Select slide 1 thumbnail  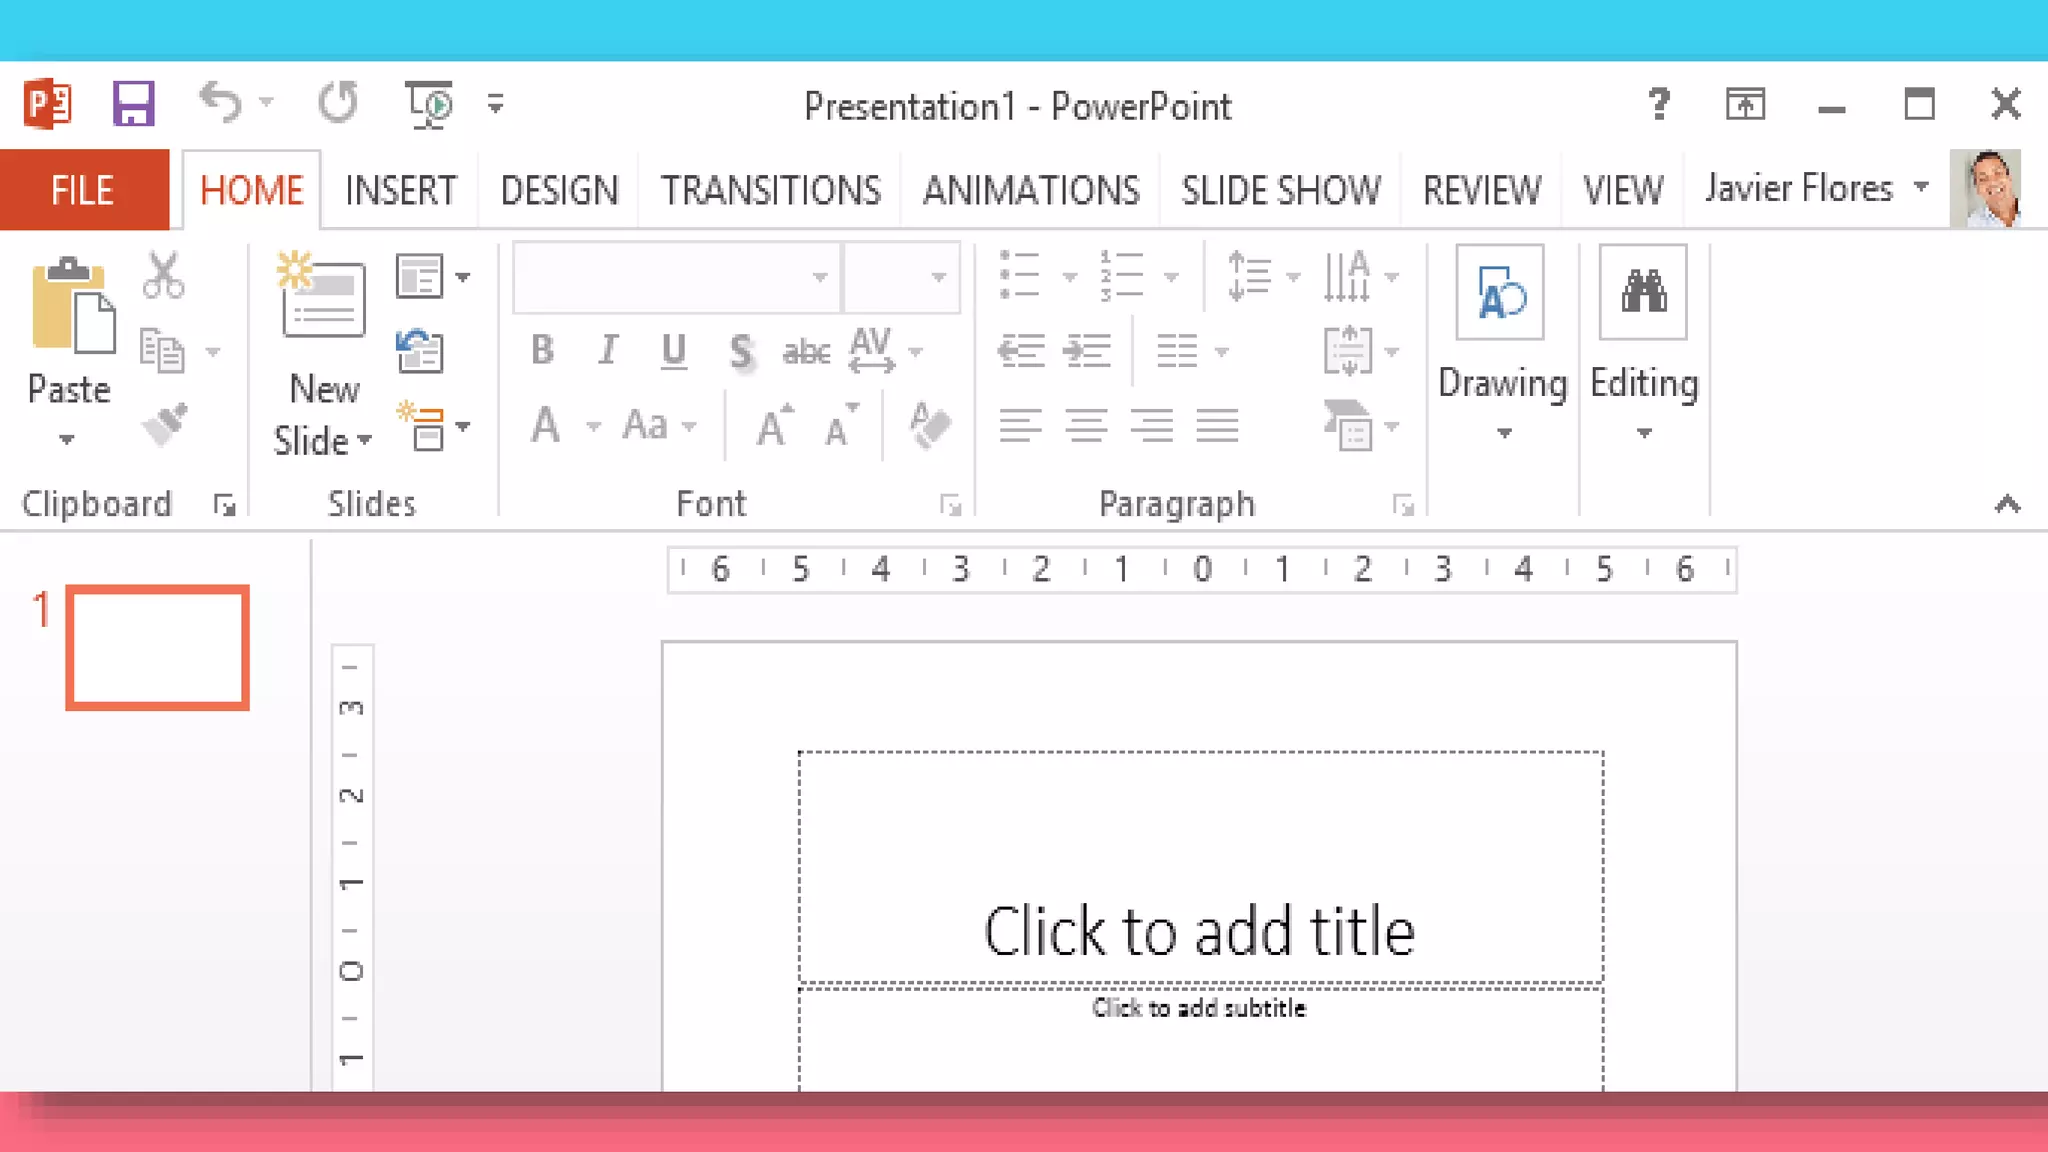(158, 647)
